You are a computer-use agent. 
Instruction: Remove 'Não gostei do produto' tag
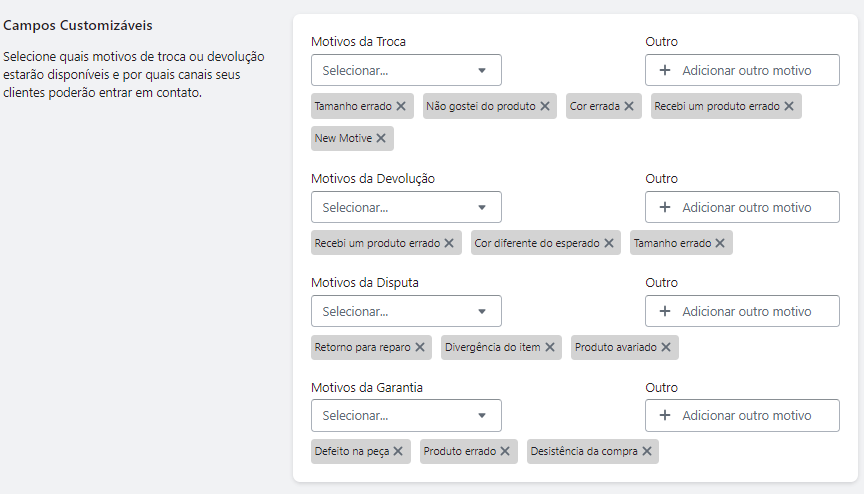coord(545,106)
